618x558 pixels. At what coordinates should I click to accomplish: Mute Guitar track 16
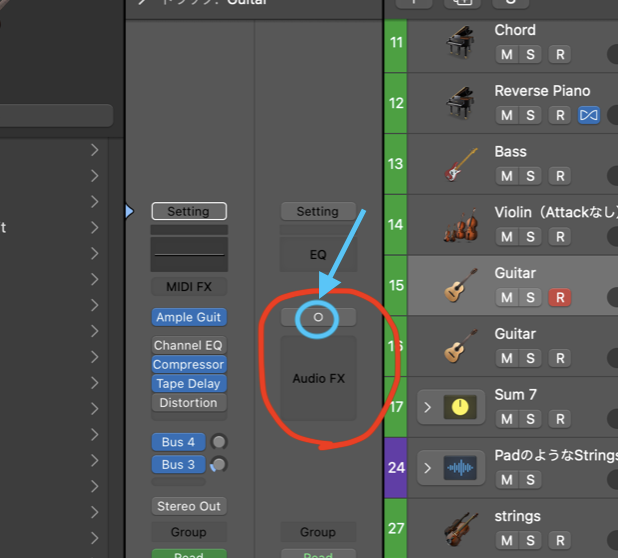tap(507, 358)
